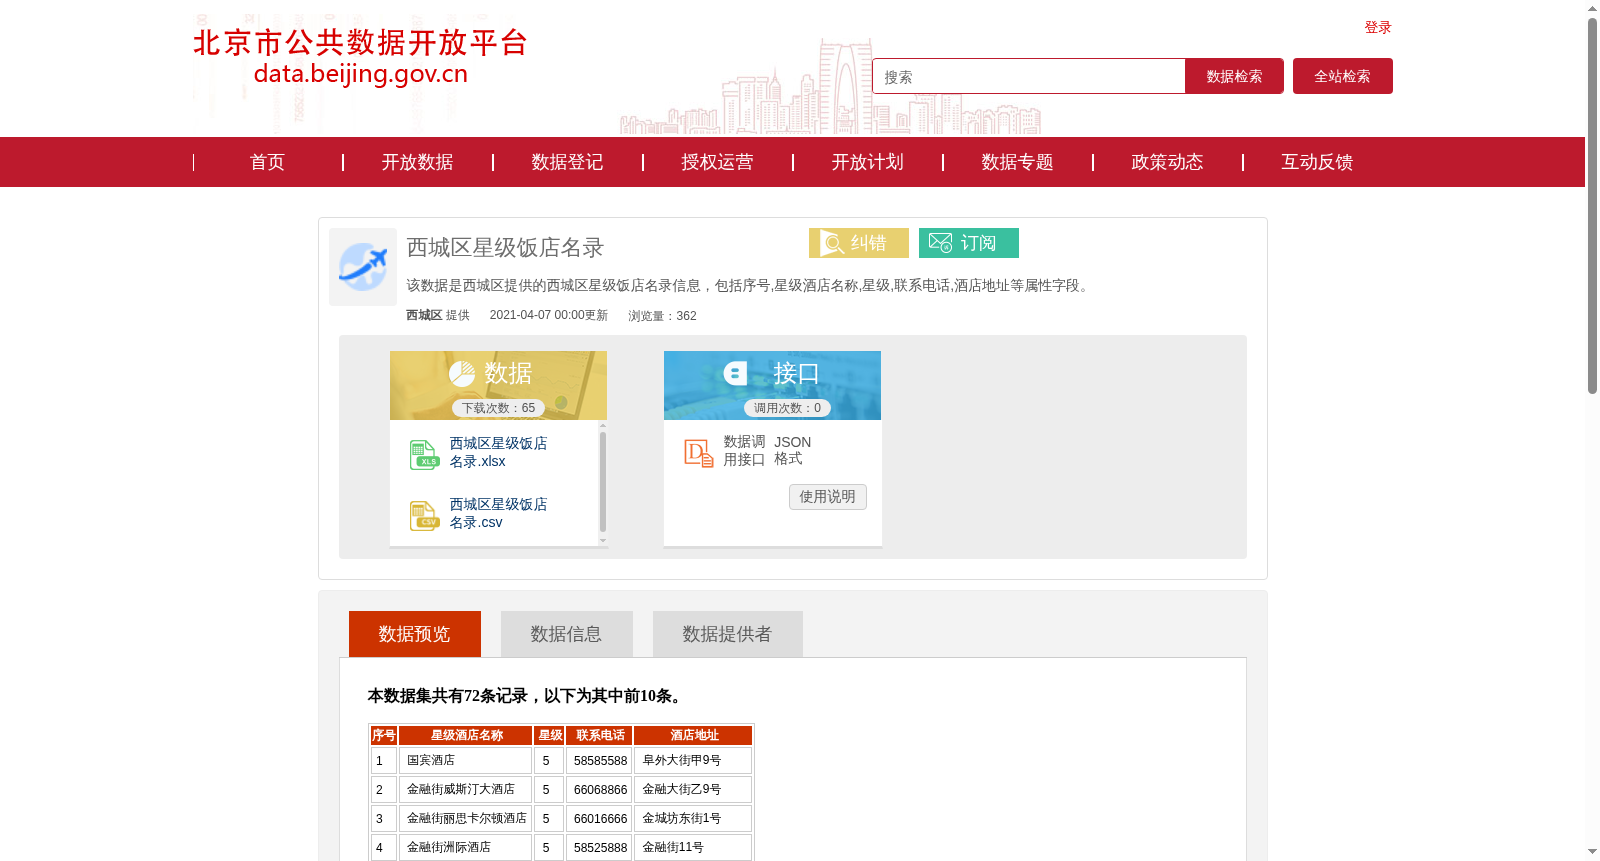Open 开放计划 navigation item
The image size is (1600, 861).
click(x=868, y=162)
